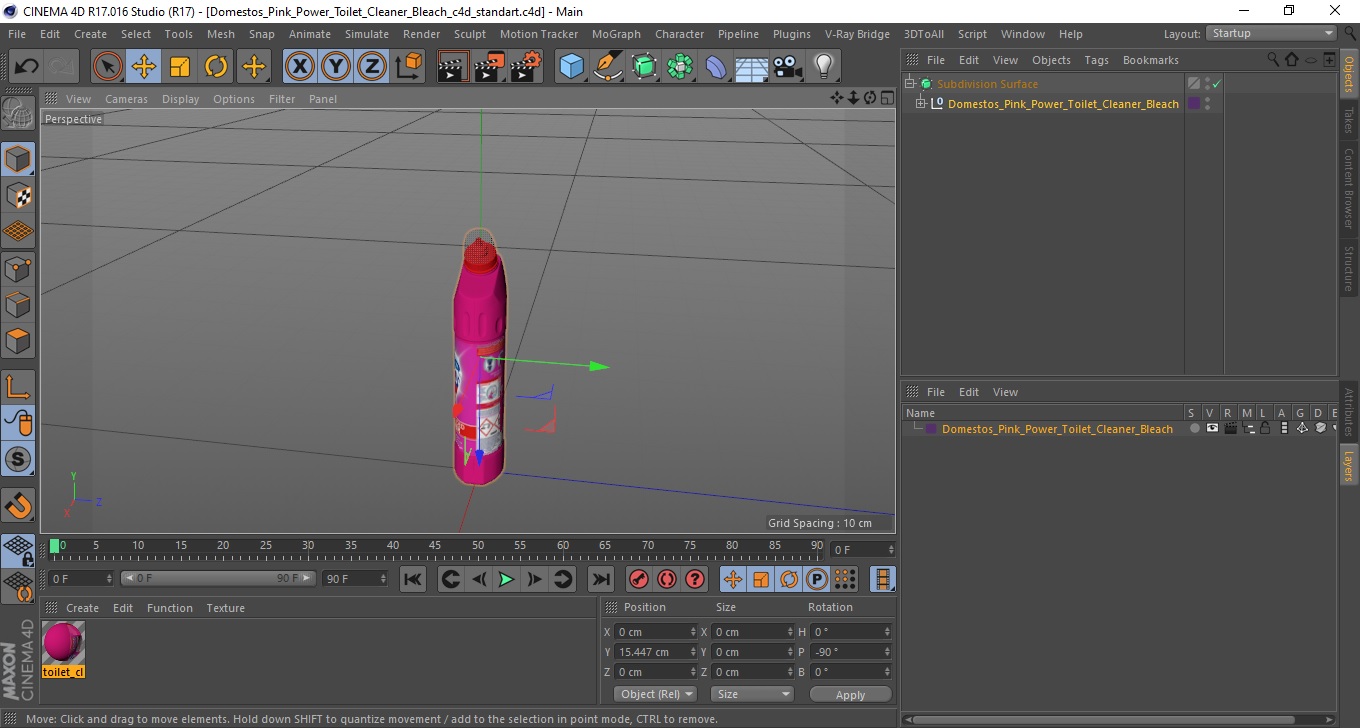
Task: Expand the Domestos object in Objects tree
Action: click(921, 103)
